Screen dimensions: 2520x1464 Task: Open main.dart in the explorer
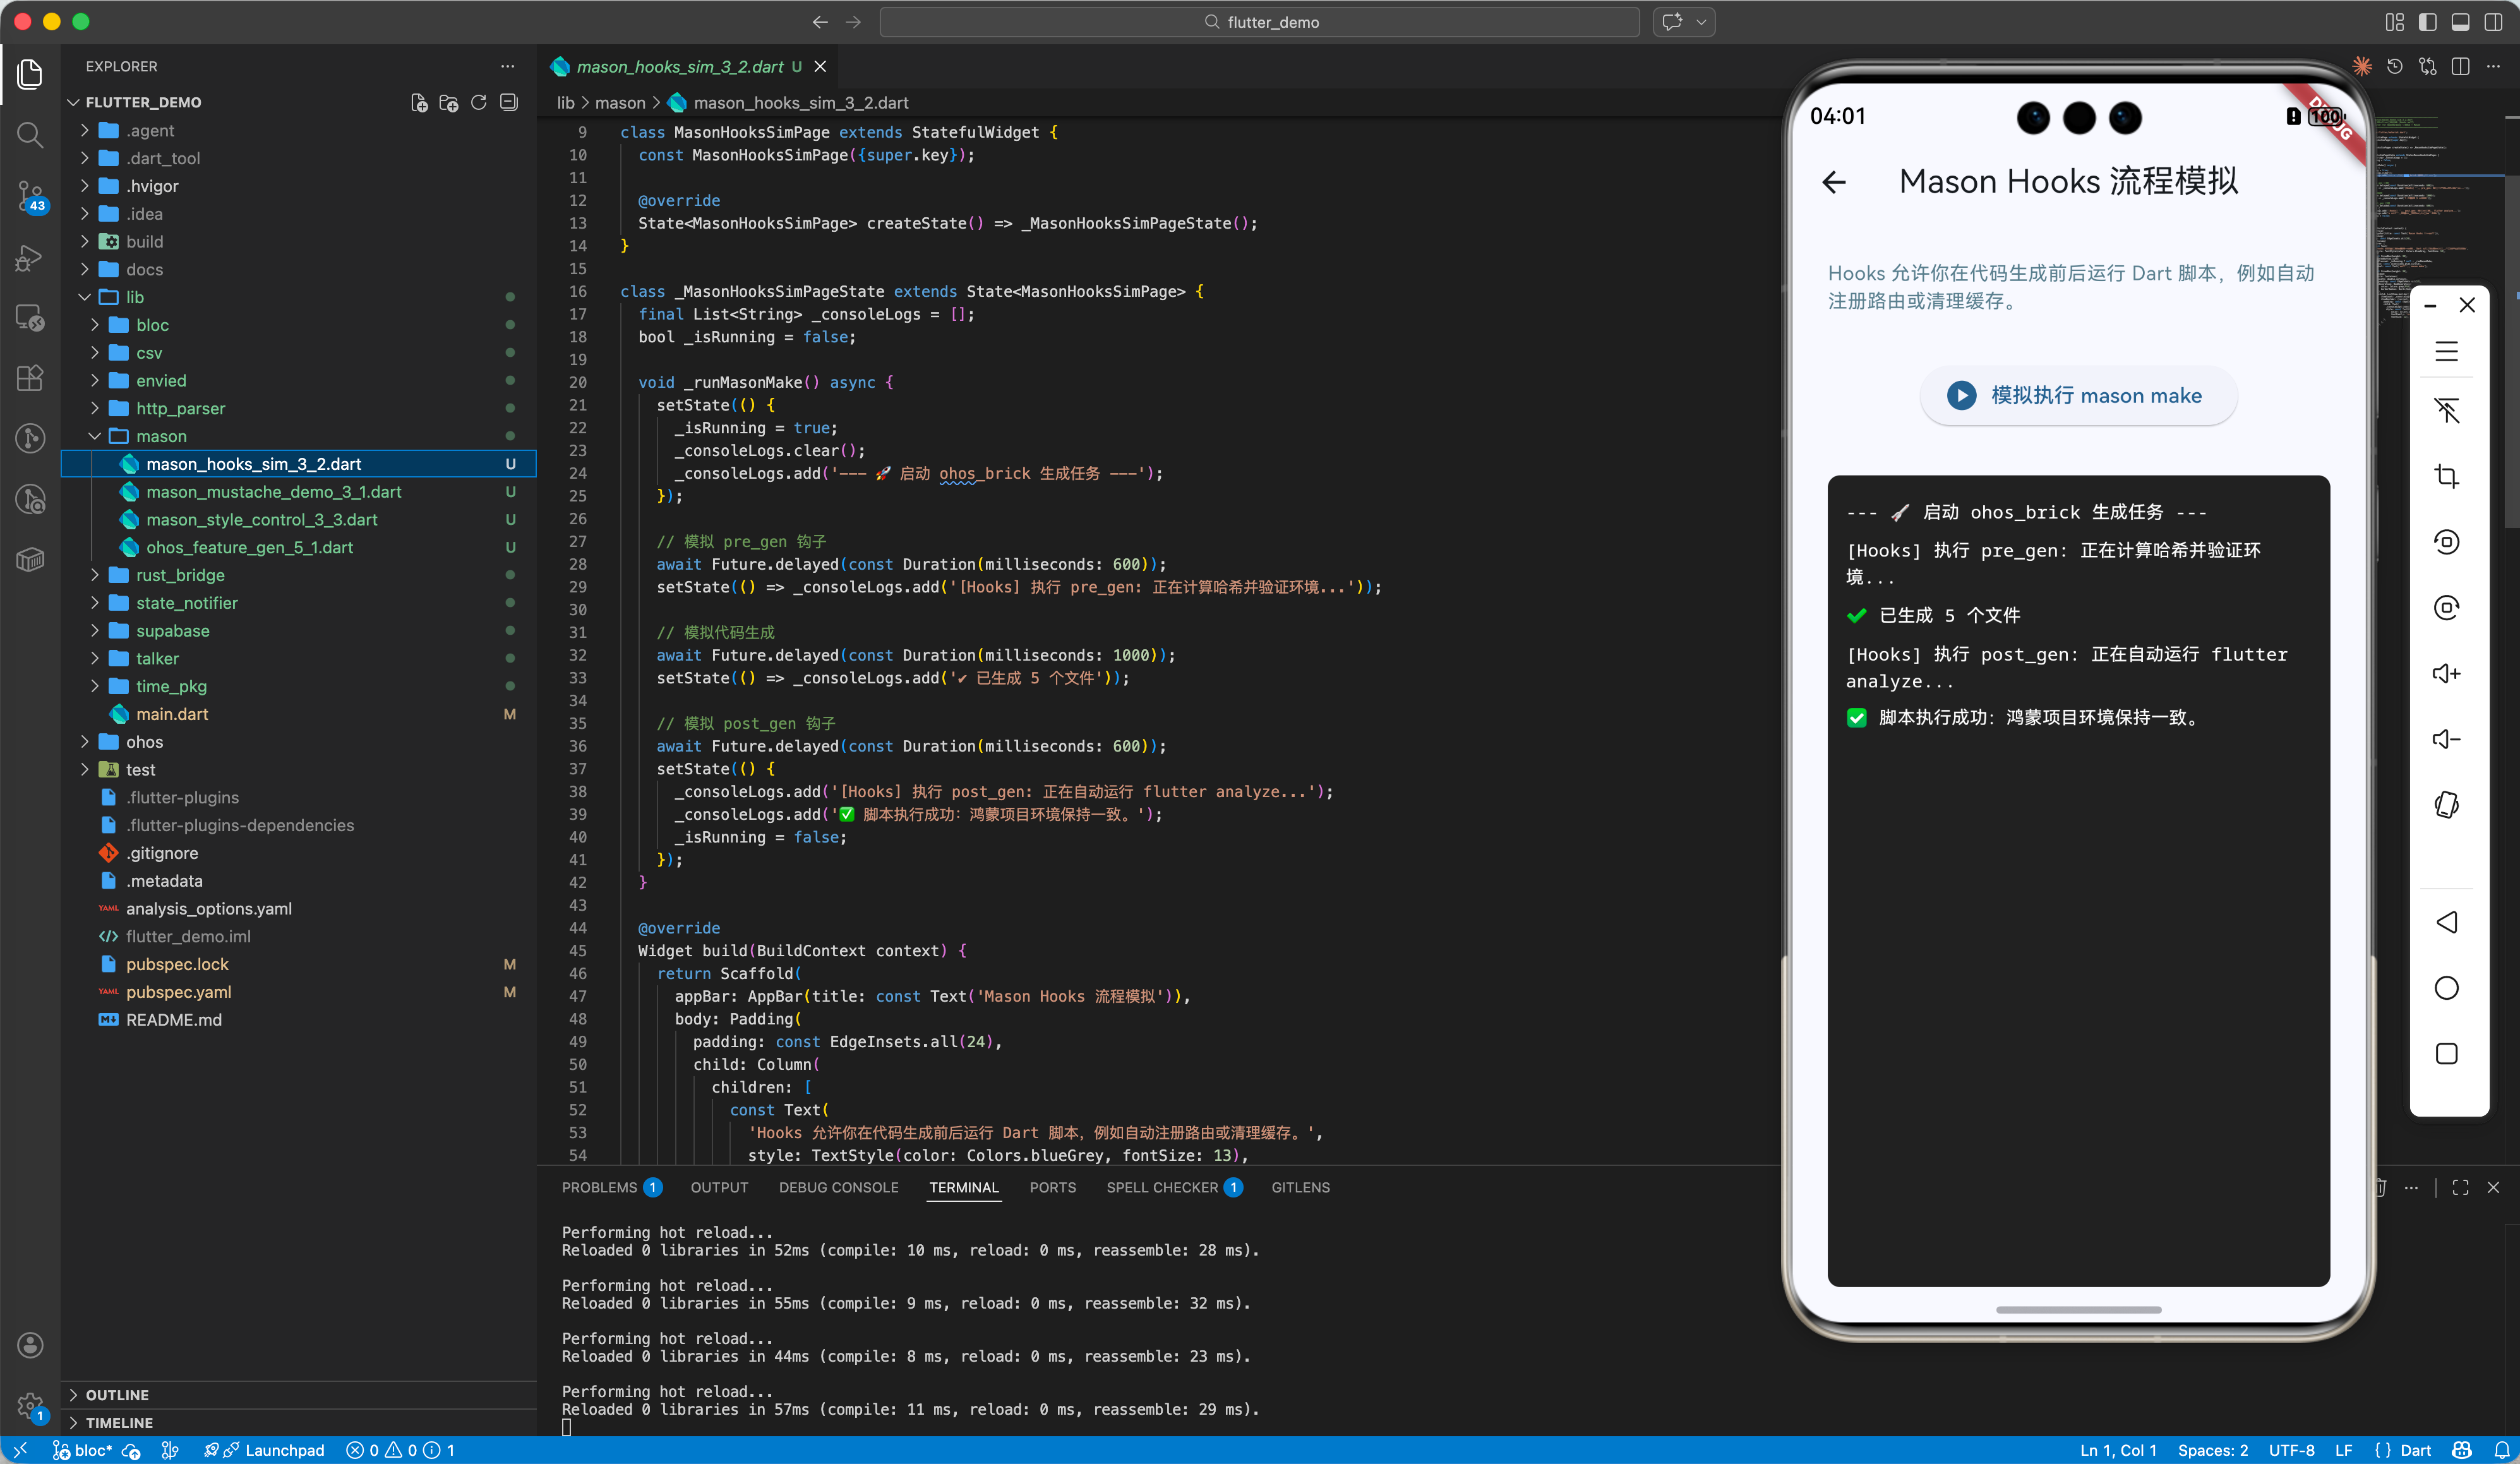(x=172, y=714)
